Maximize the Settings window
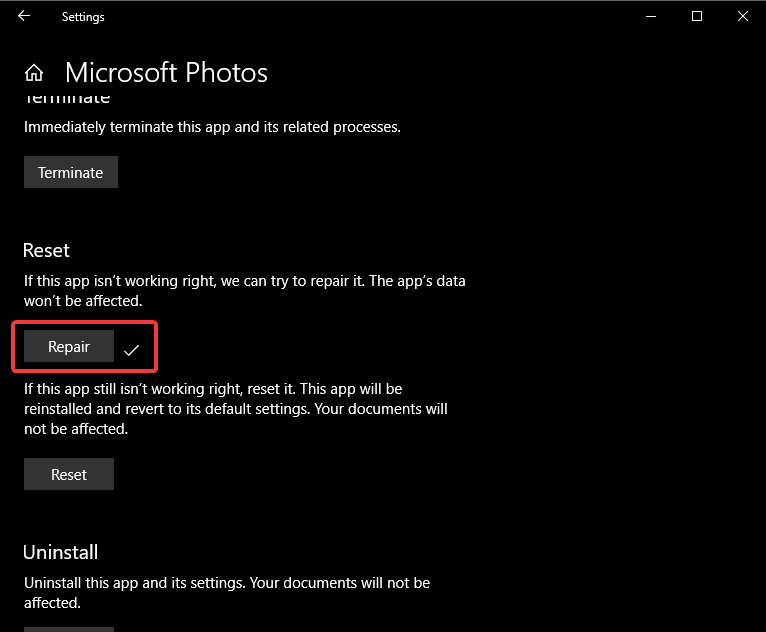 tap(697, 16)
